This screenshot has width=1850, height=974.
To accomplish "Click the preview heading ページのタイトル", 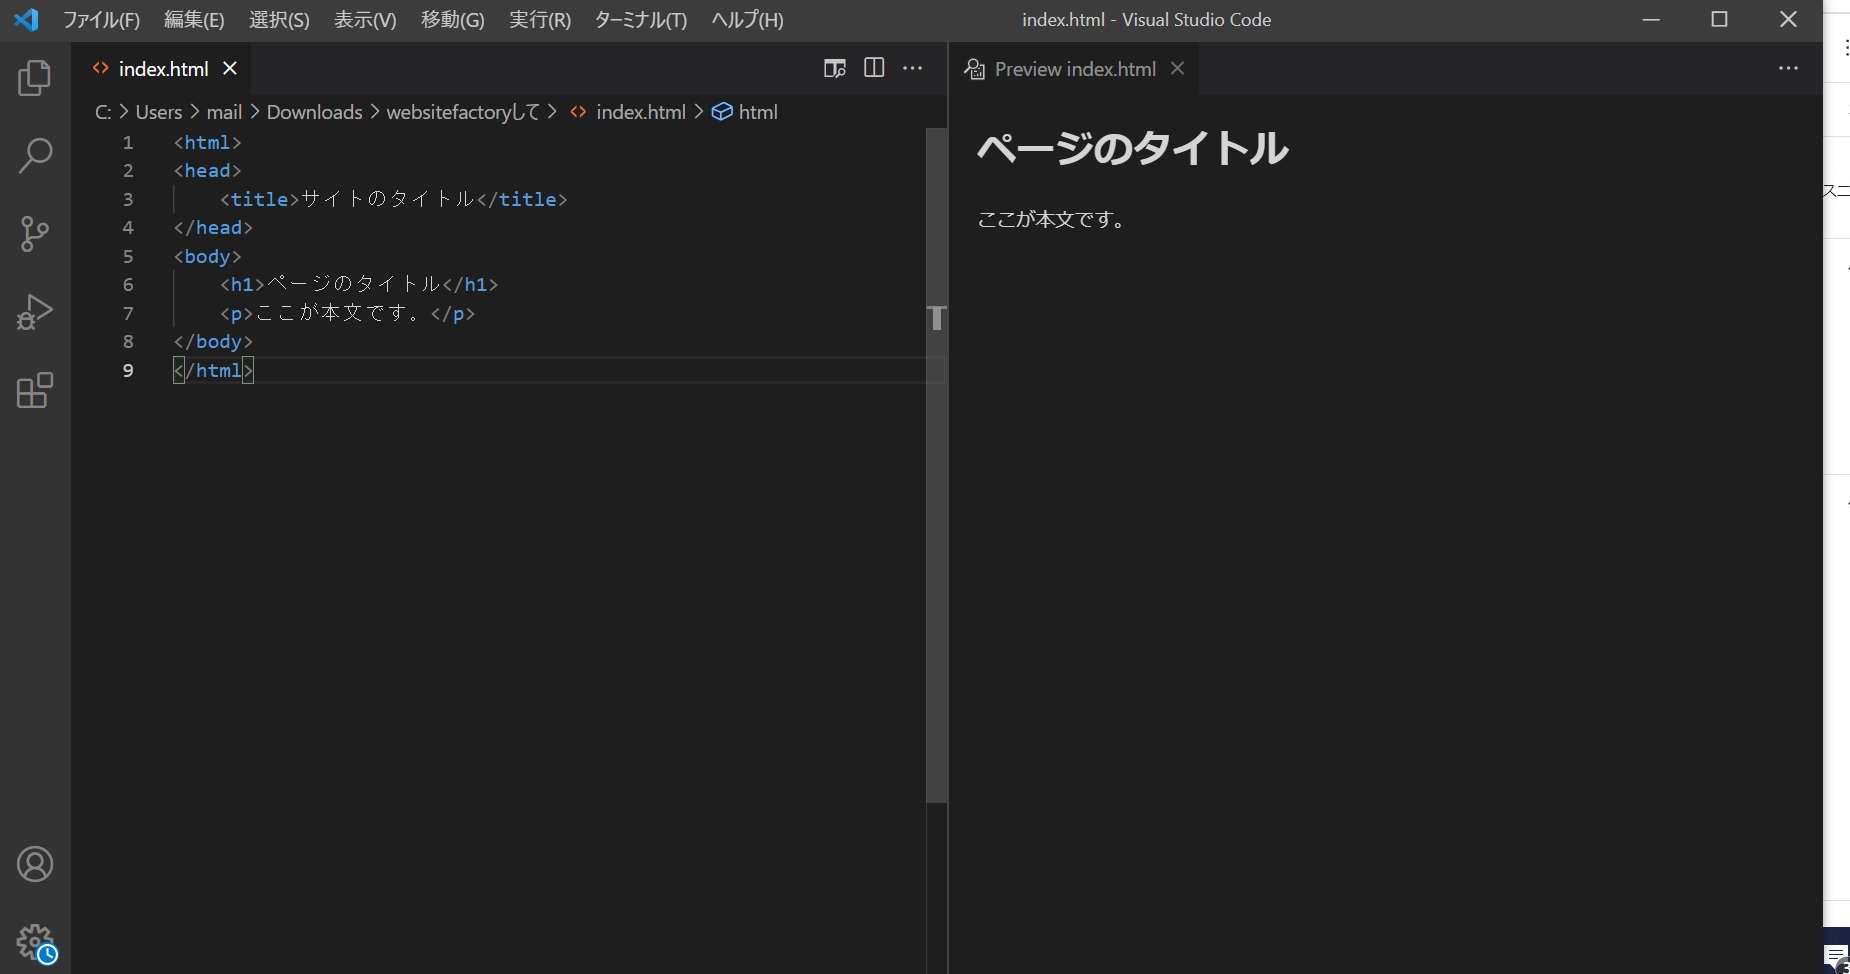I will [1132, 148].
